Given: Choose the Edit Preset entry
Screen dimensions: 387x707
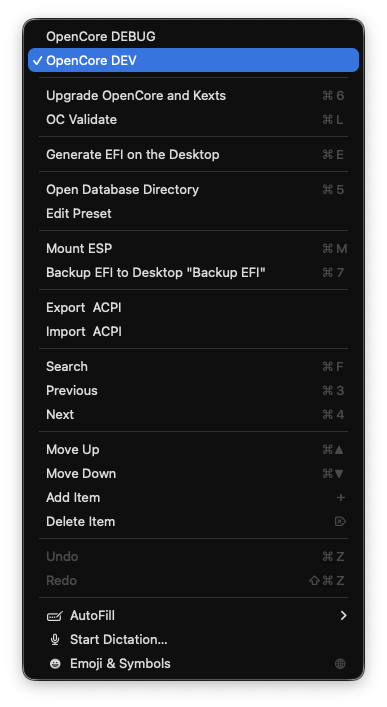Looking at the screenshot, I should click(194, 214).
